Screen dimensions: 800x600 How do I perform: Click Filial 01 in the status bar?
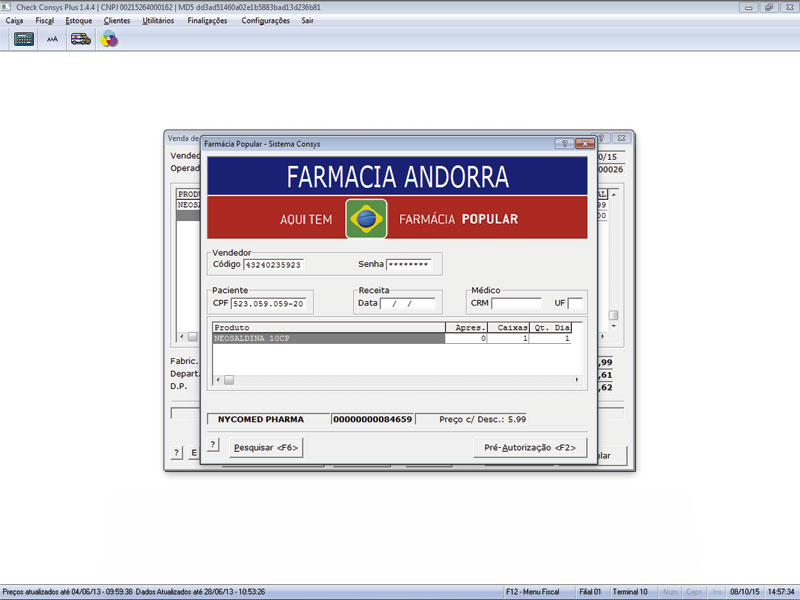[590, 592]
